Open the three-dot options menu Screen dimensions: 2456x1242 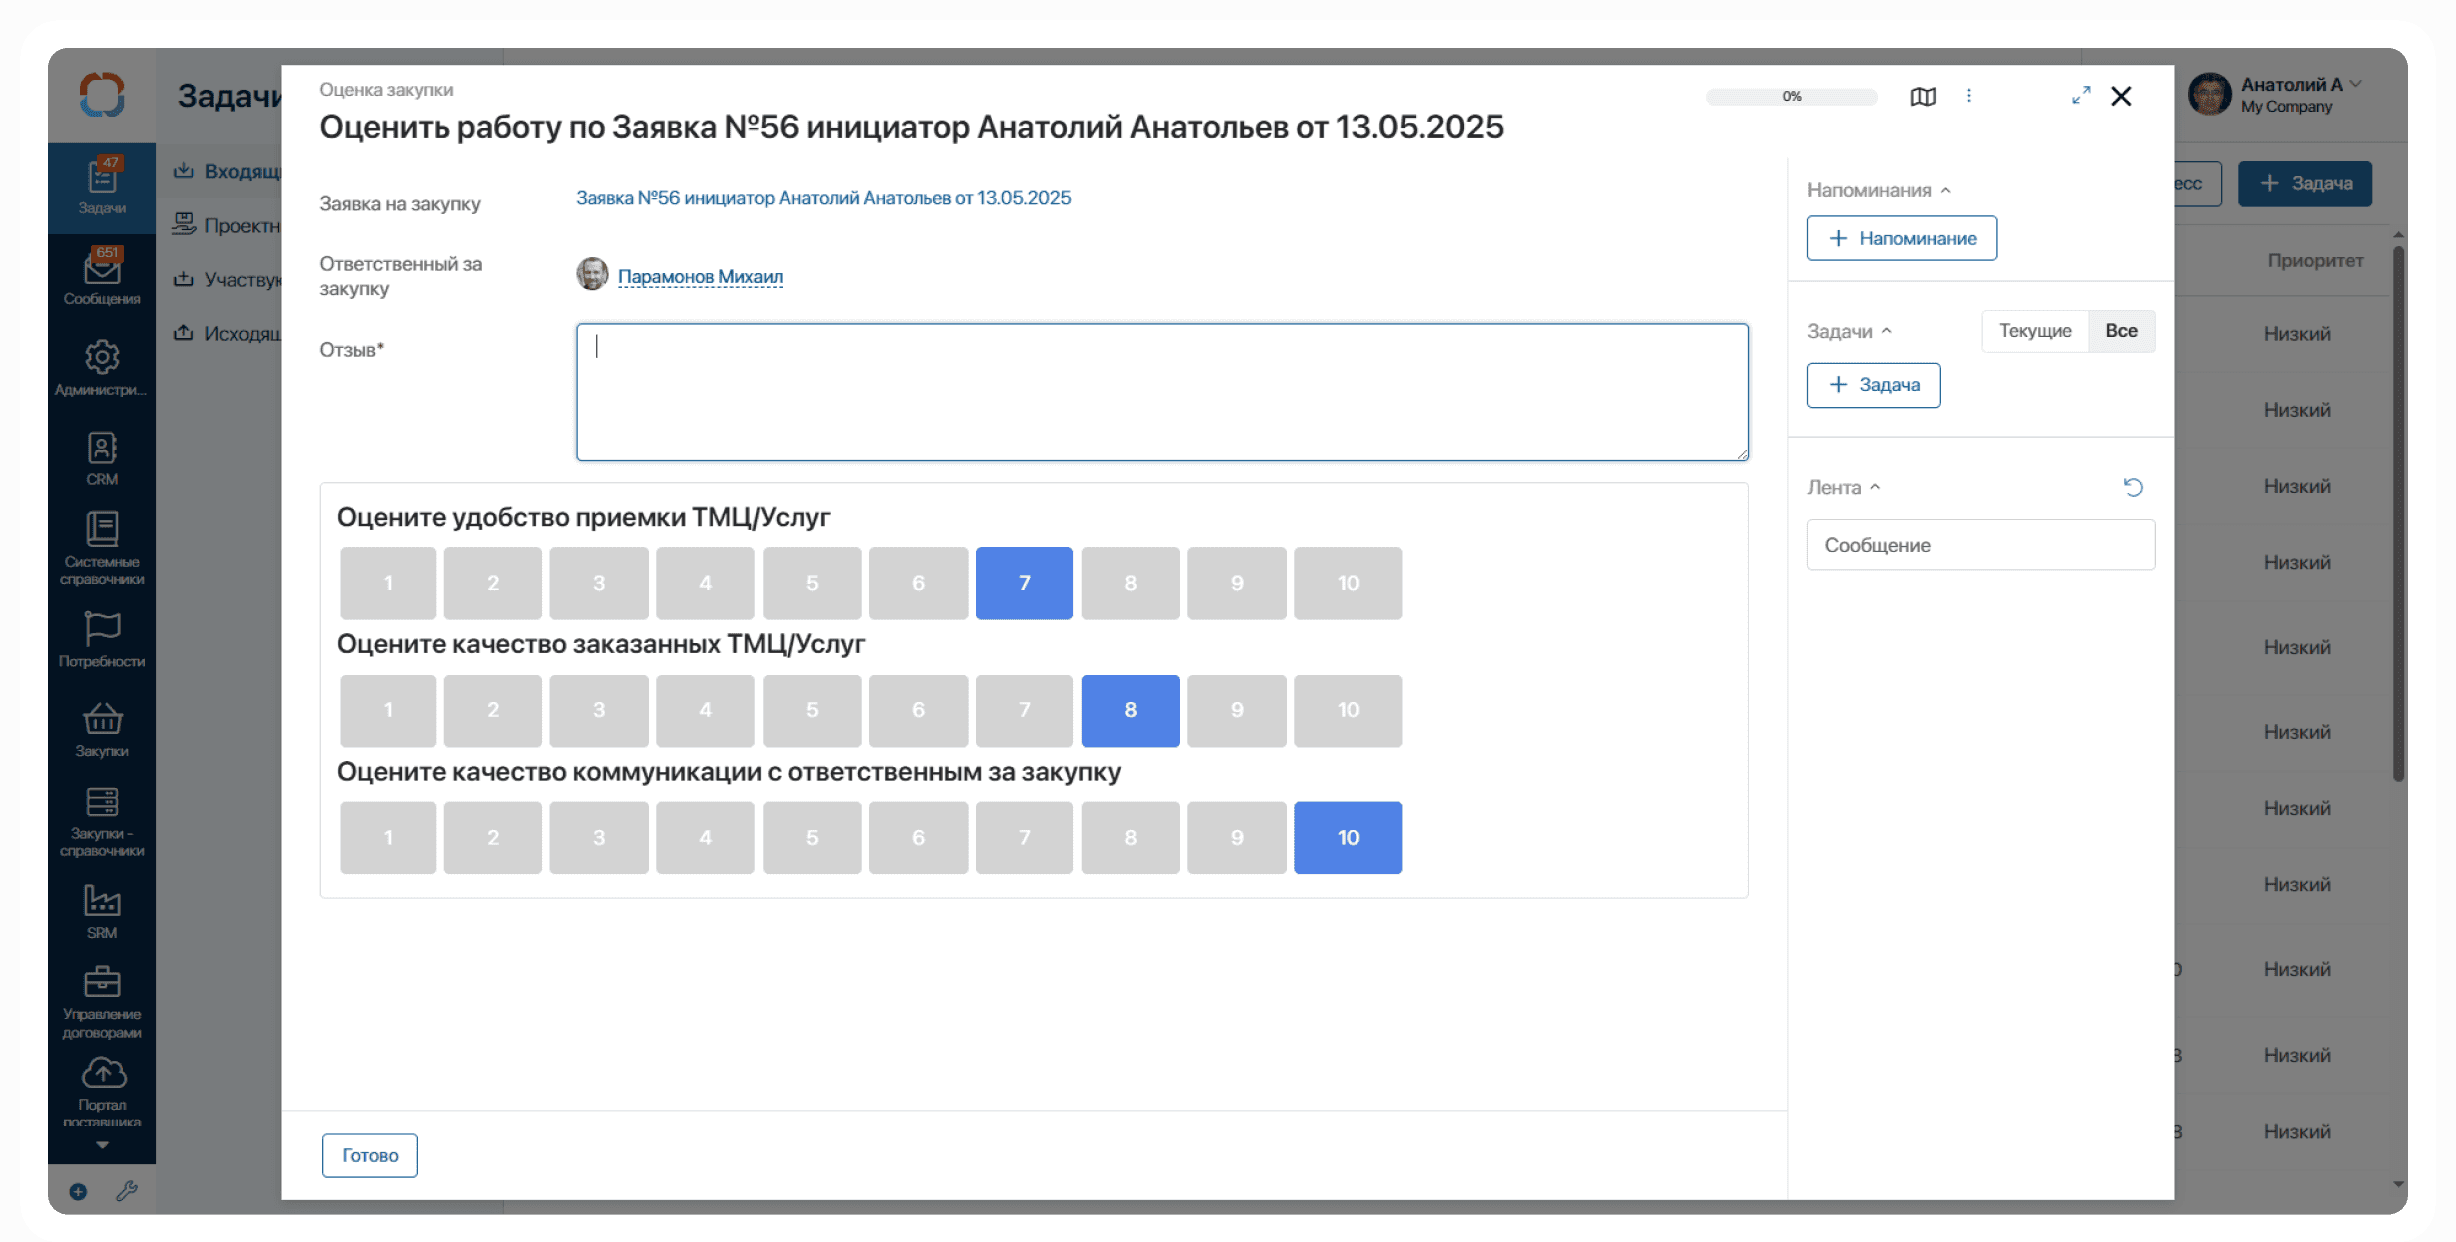coord(1968,96)
